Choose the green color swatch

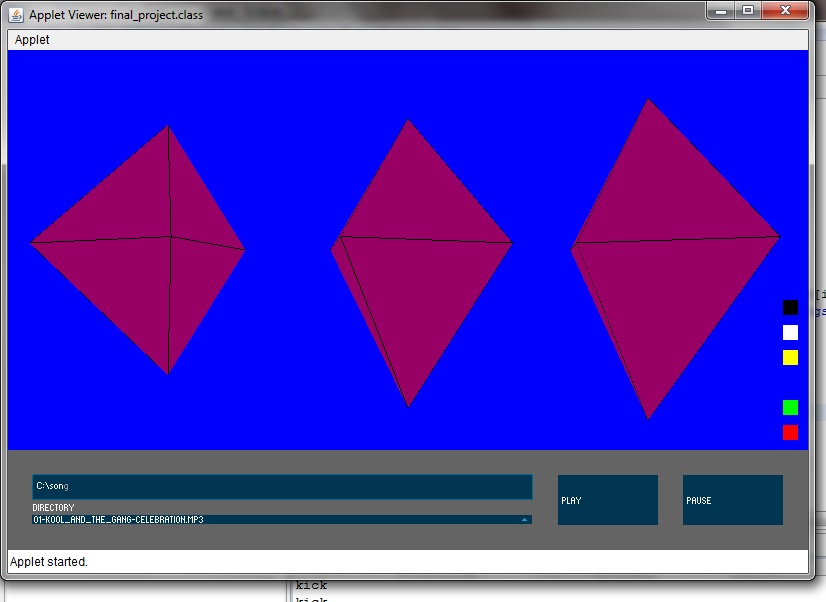(790, 408)
